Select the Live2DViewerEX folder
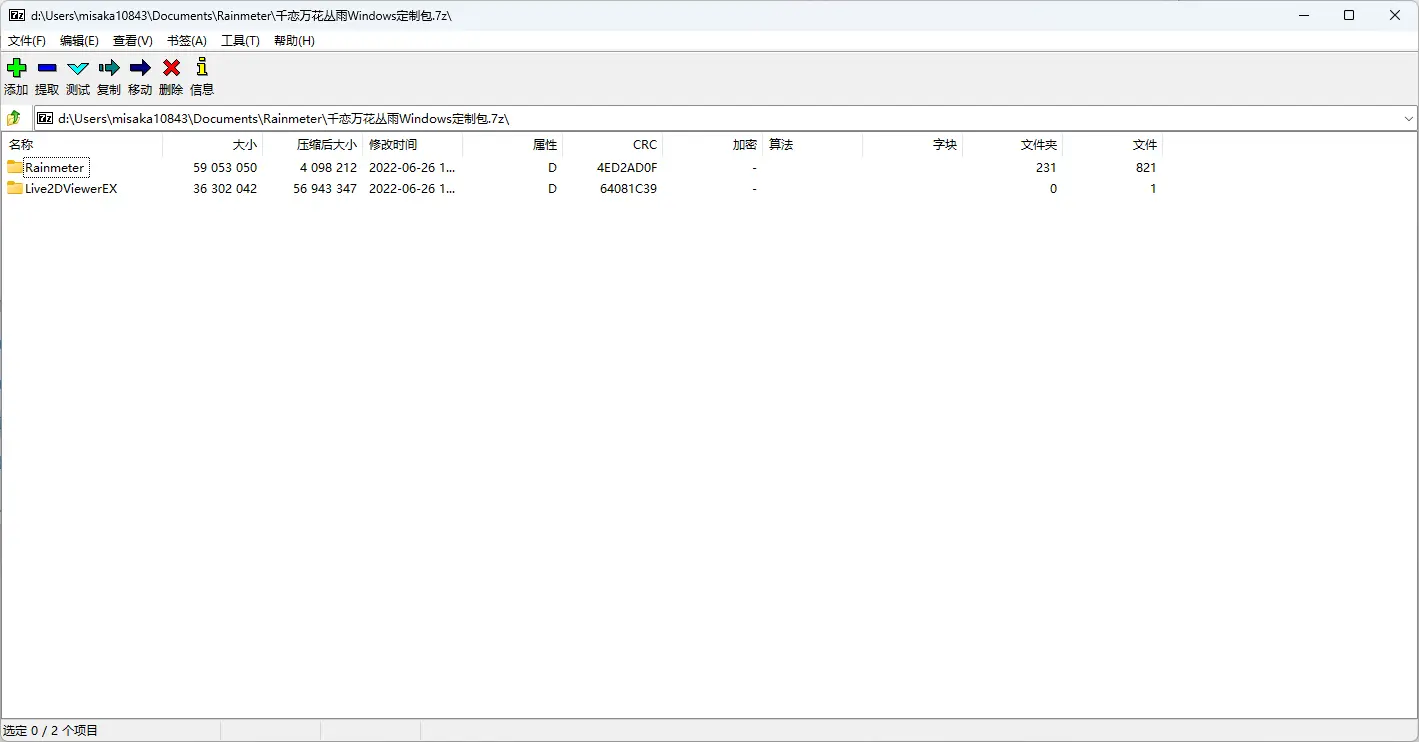 click(70, 189)
